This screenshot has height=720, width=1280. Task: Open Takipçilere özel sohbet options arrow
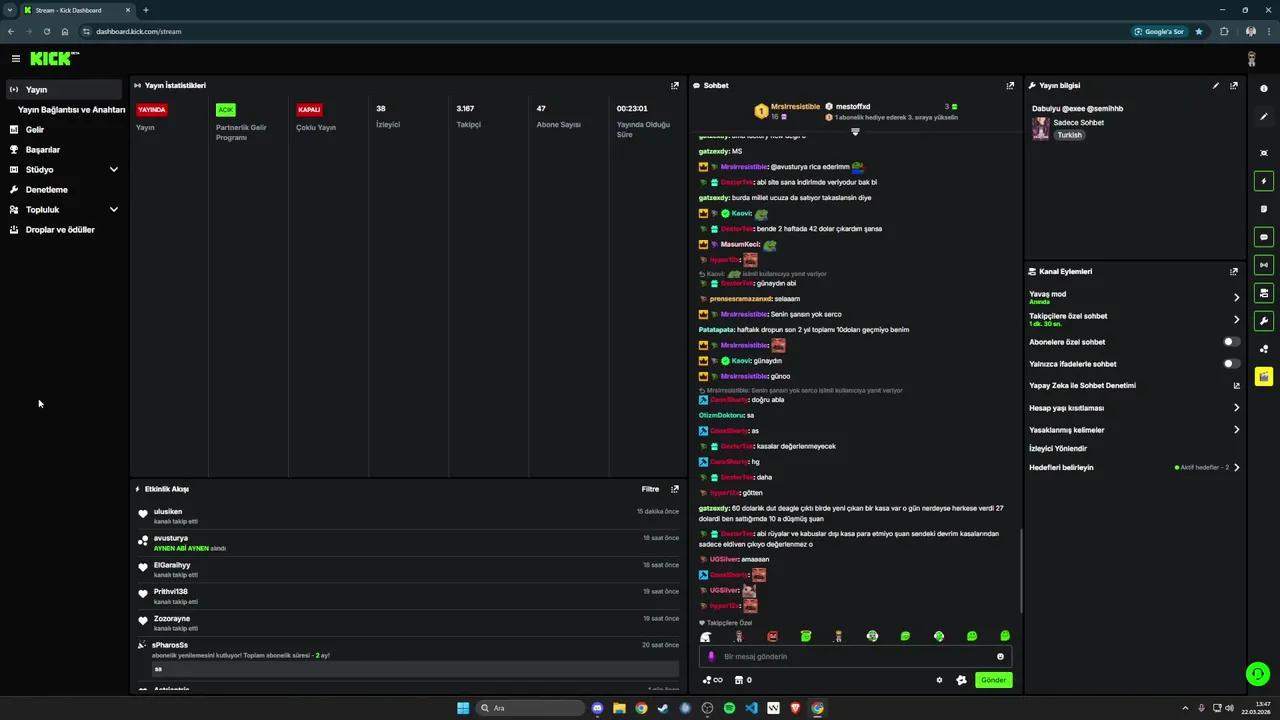(1236, 320)
